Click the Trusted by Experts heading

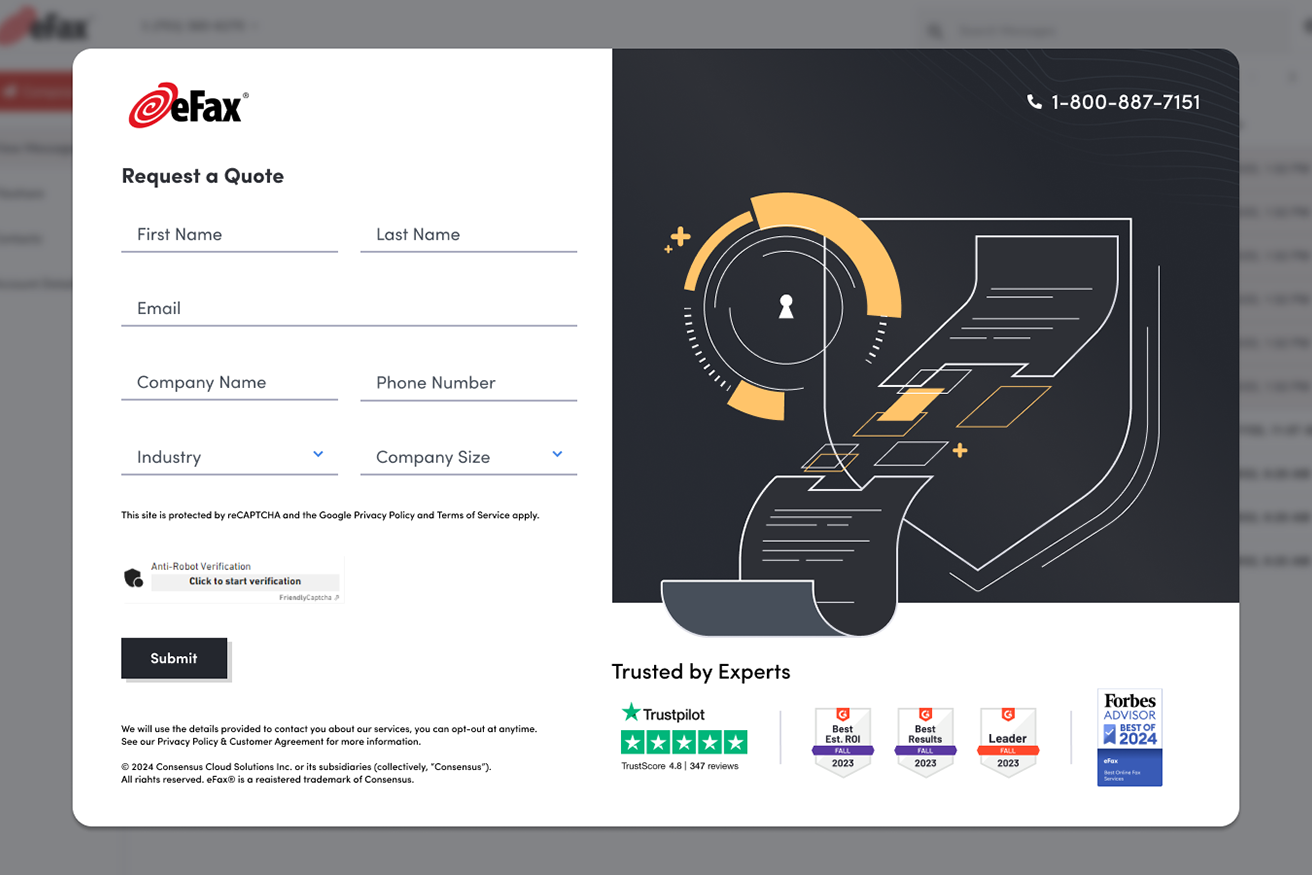[x=701, y=672]
